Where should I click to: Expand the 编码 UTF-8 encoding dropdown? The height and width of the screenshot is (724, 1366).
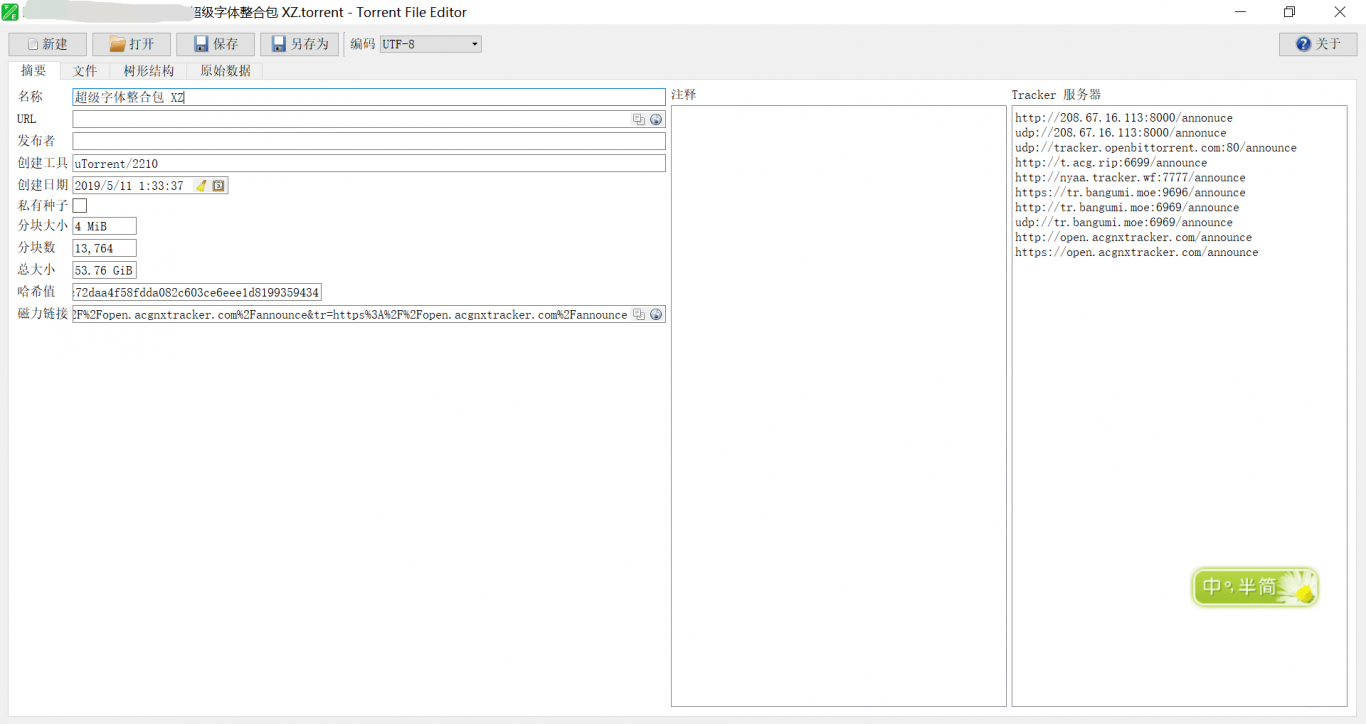point(431,44)
